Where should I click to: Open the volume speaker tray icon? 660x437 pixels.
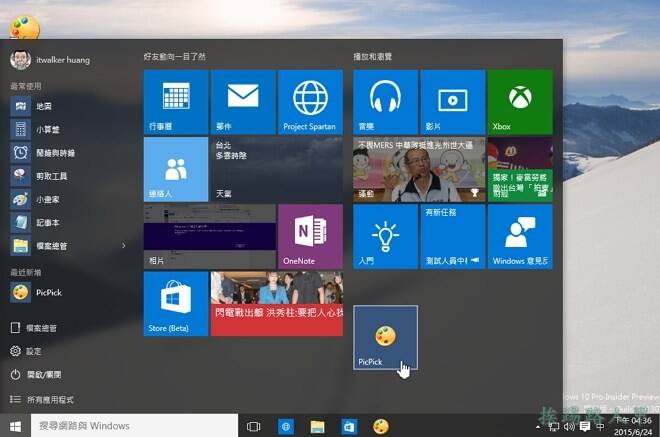[x=569, y=427]
